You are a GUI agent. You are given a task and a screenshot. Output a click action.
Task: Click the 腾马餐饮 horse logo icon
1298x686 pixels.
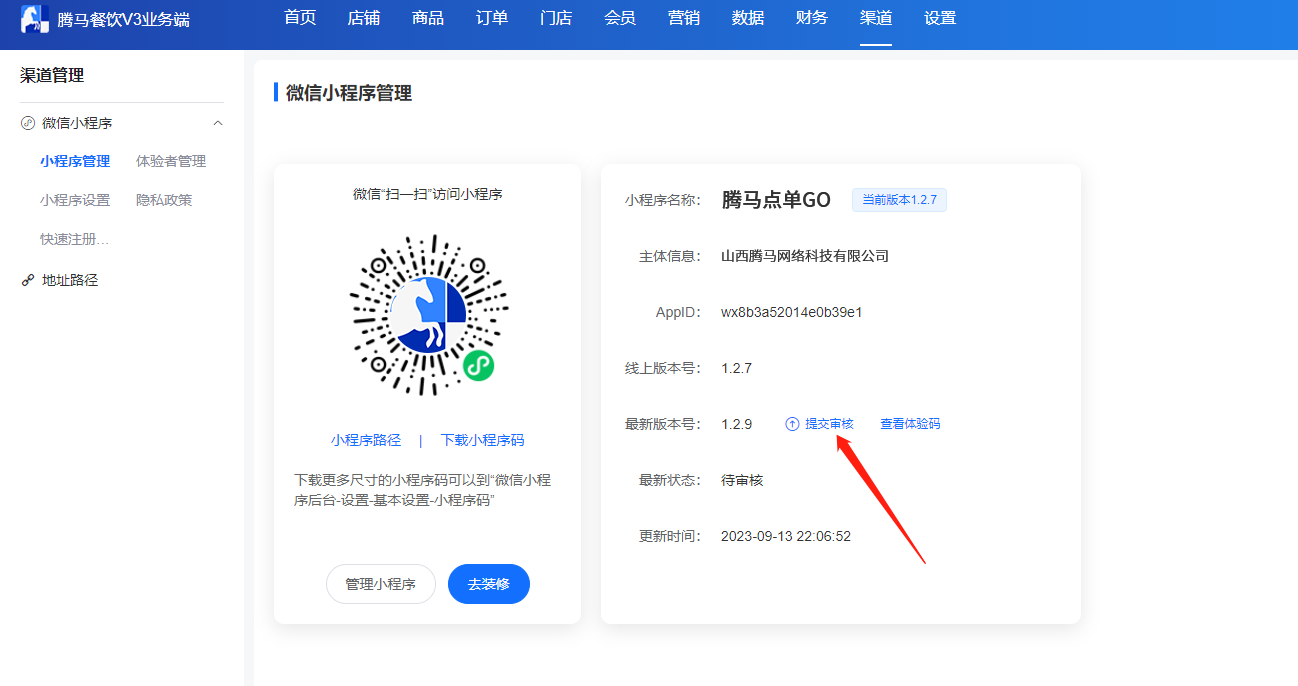point(35,19)
